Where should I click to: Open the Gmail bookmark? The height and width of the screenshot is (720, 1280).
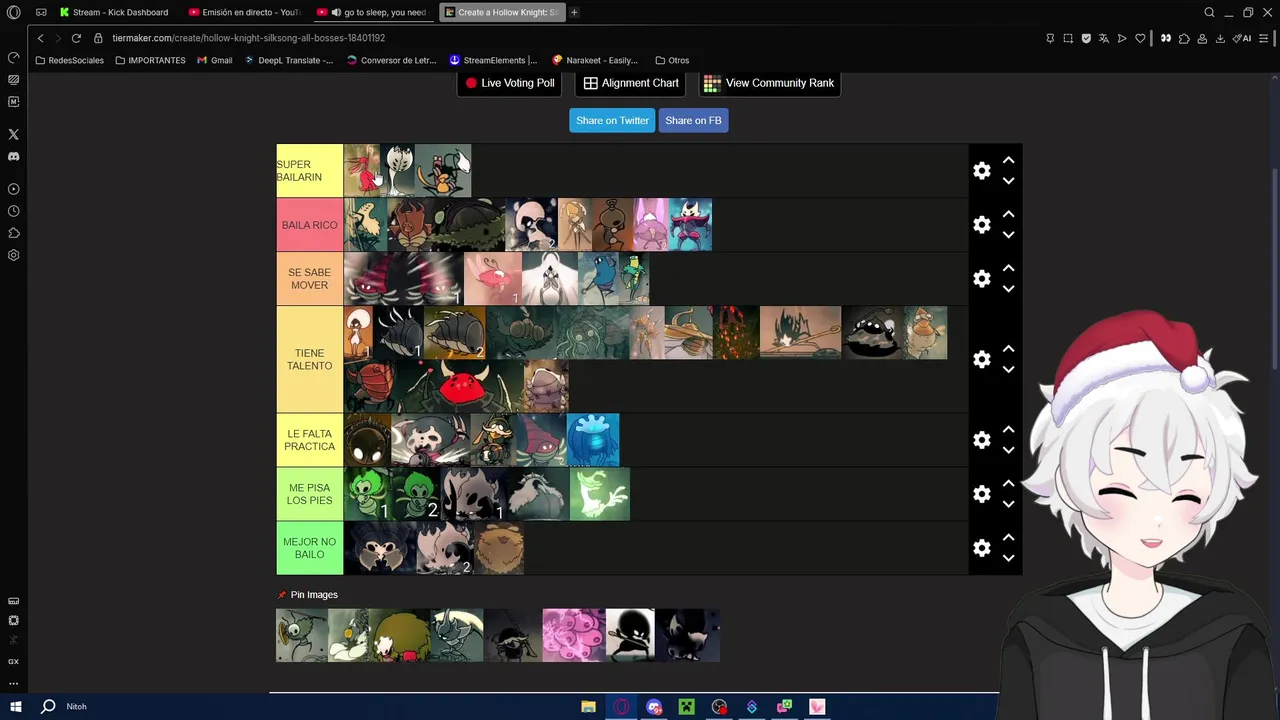215,60
